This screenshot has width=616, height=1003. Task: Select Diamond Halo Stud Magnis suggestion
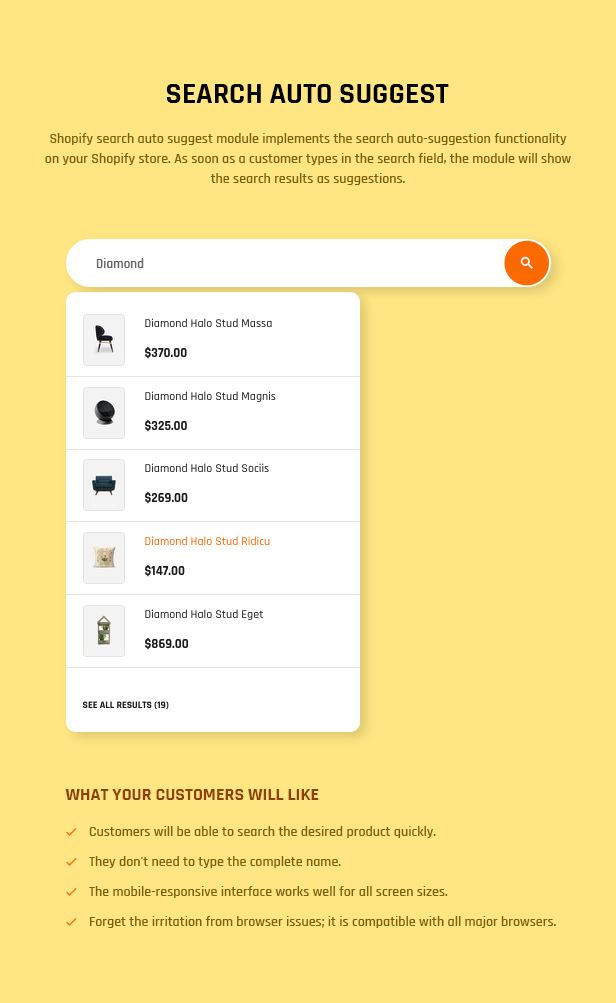pyautogui.click(x=210, y=397)
